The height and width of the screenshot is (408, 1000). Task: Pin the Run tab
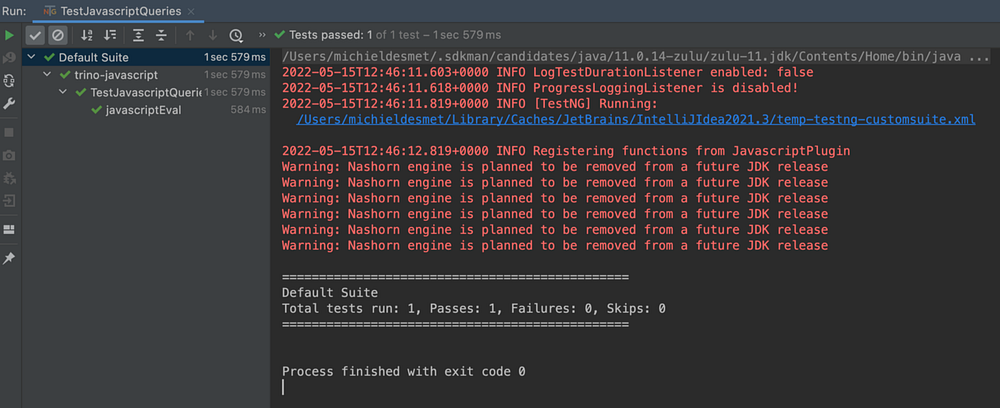9,258
